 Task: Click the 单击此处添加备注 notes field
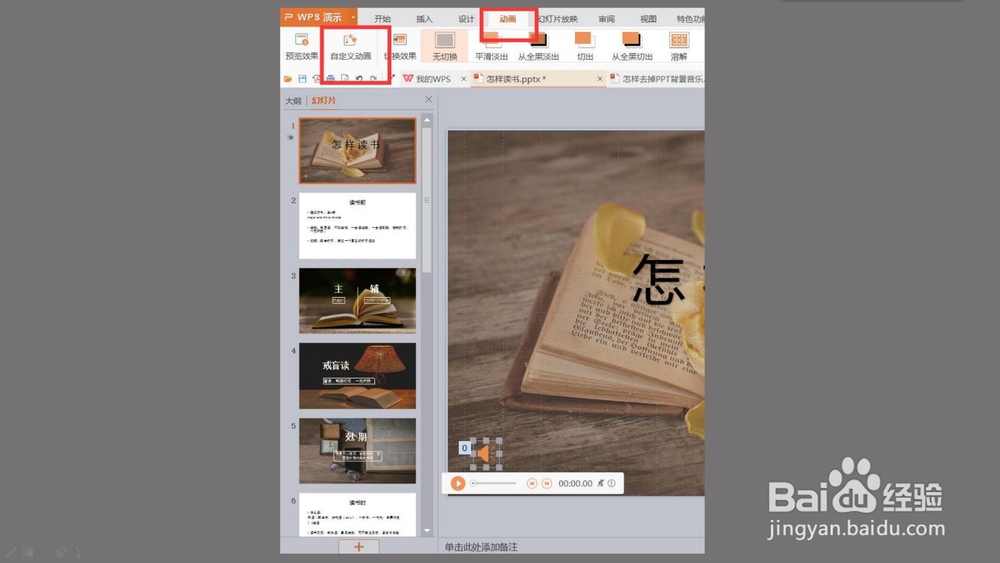tap(482, 547)
